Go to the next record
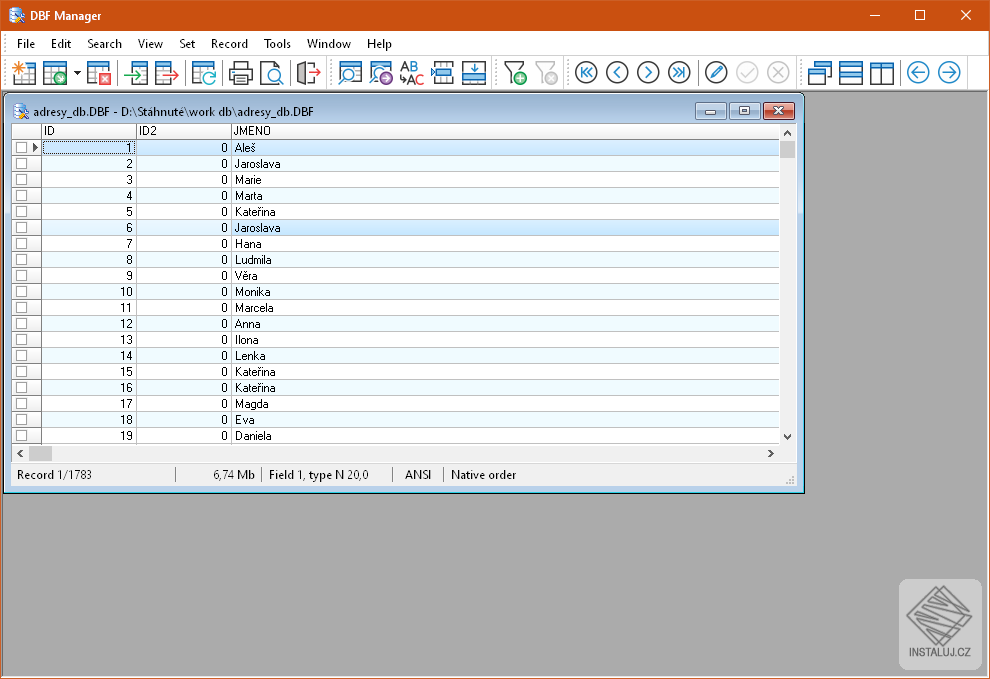 coord(648,72)
